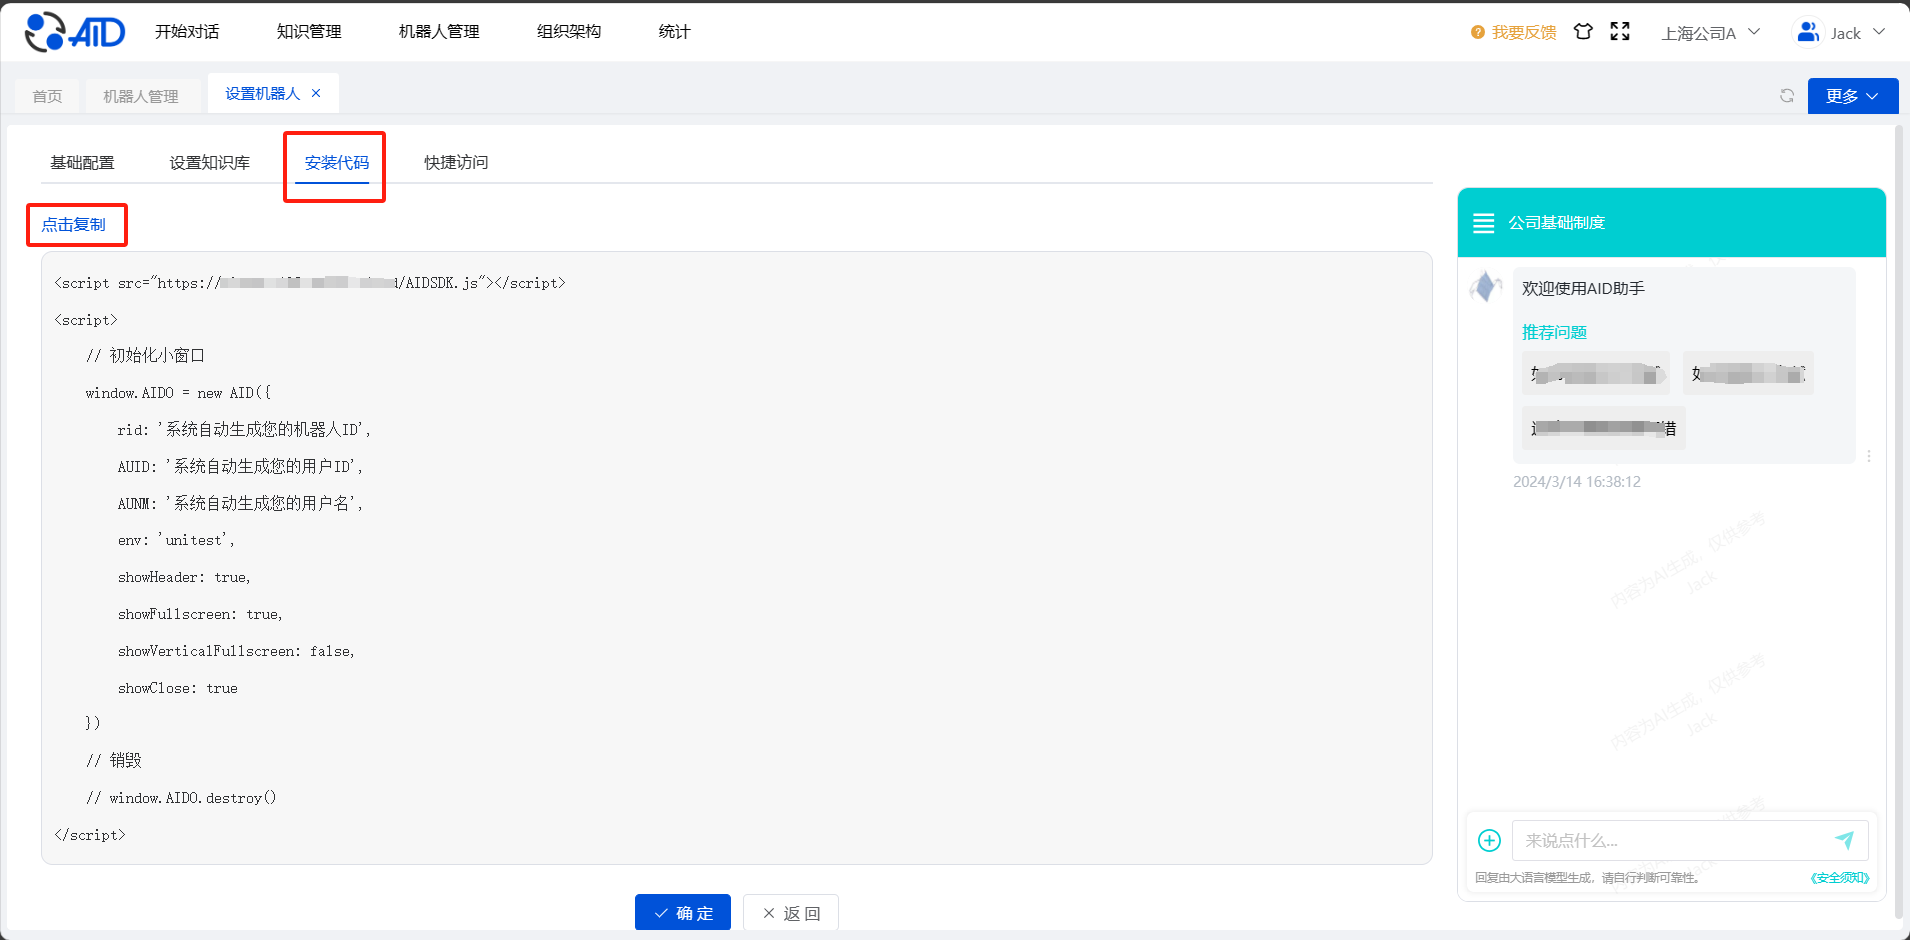
Task: Toggle fullscreen mode icon
Action: (1620, 32)
